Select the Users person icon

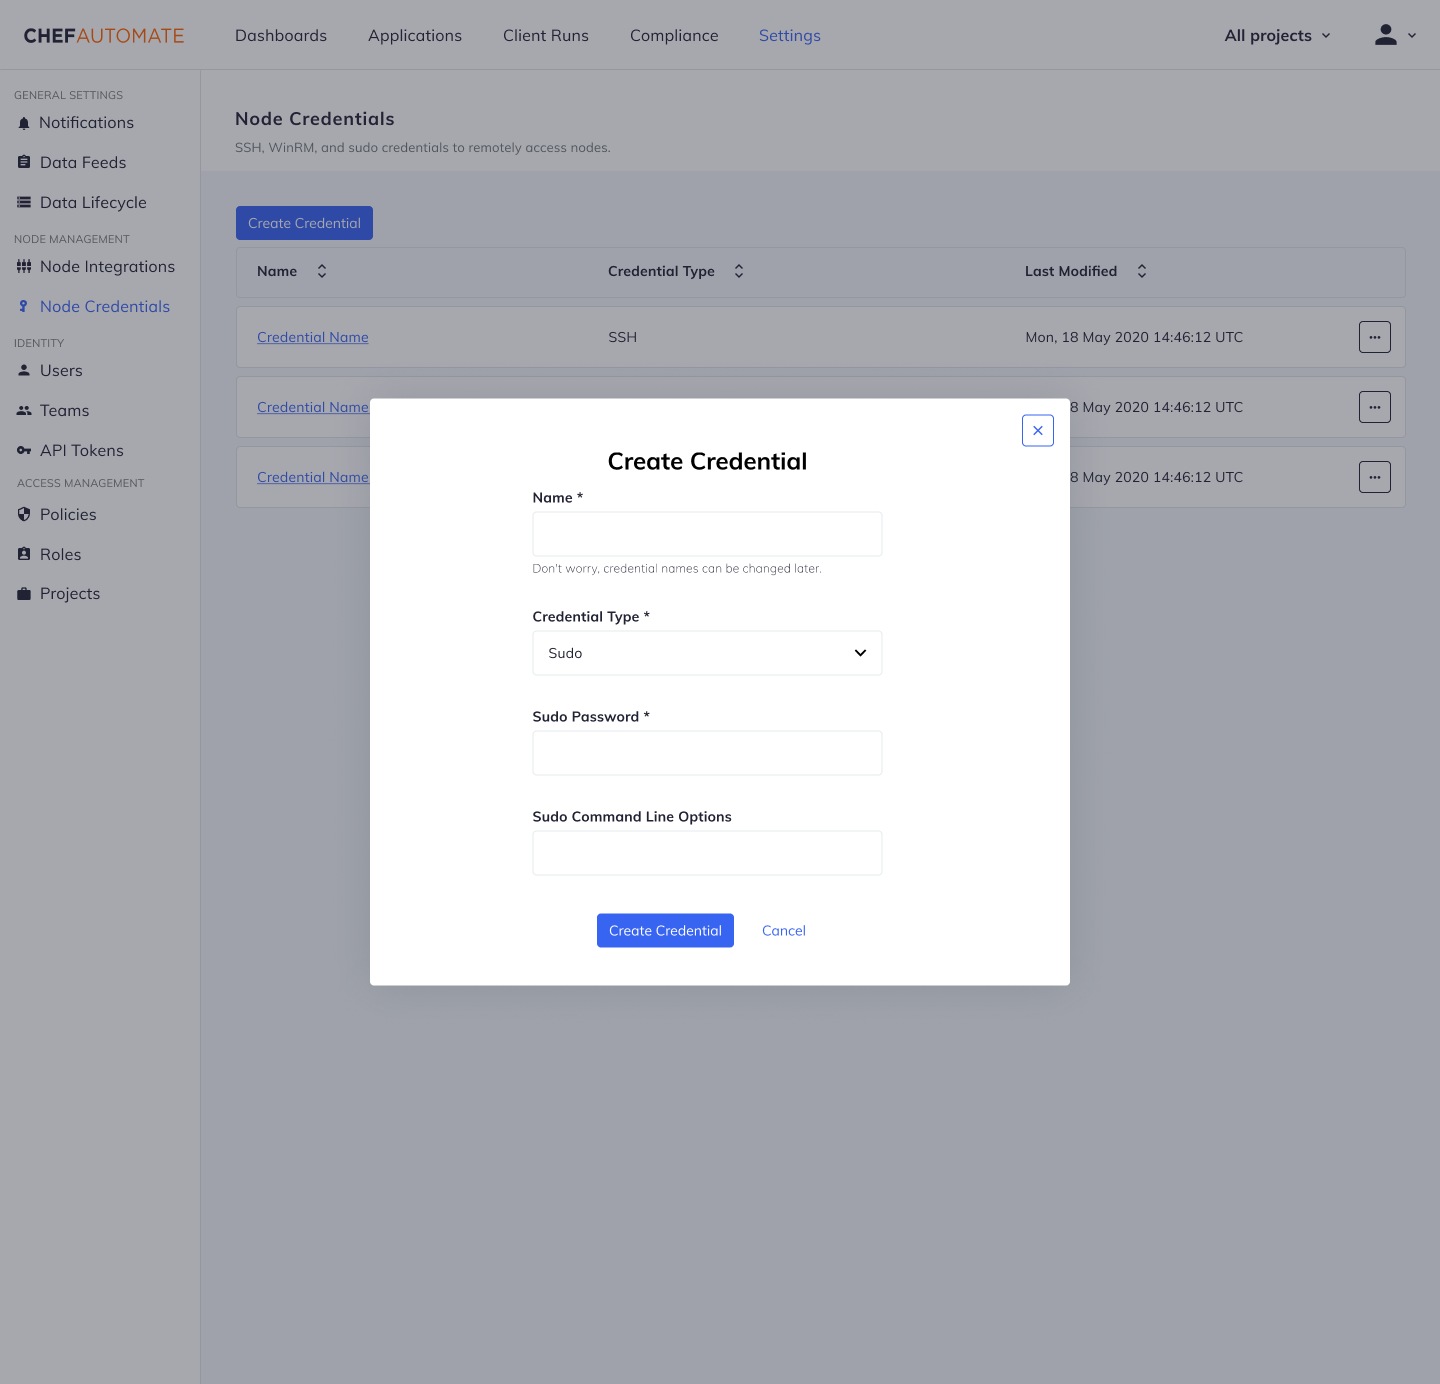(24, 370)
